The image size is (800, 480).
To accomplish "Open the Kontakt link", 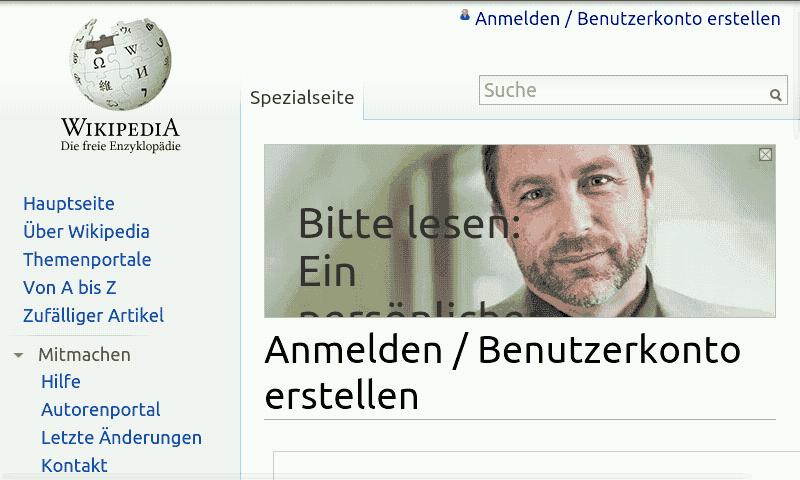I will [x=74, y=466].
